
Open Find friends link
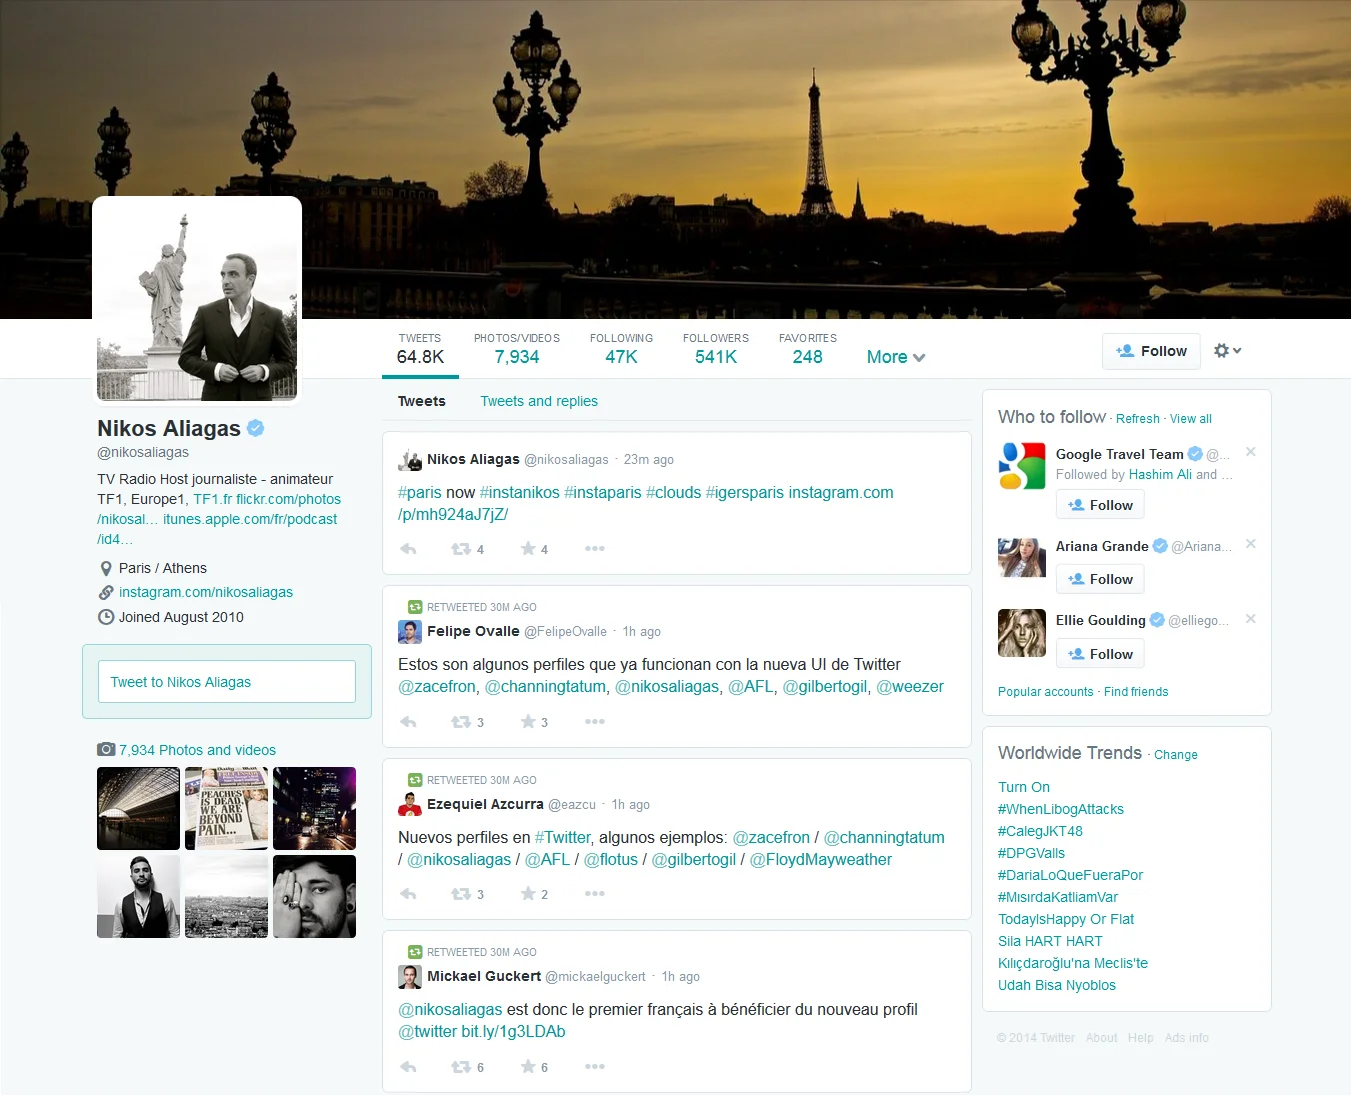[1136, 692]
